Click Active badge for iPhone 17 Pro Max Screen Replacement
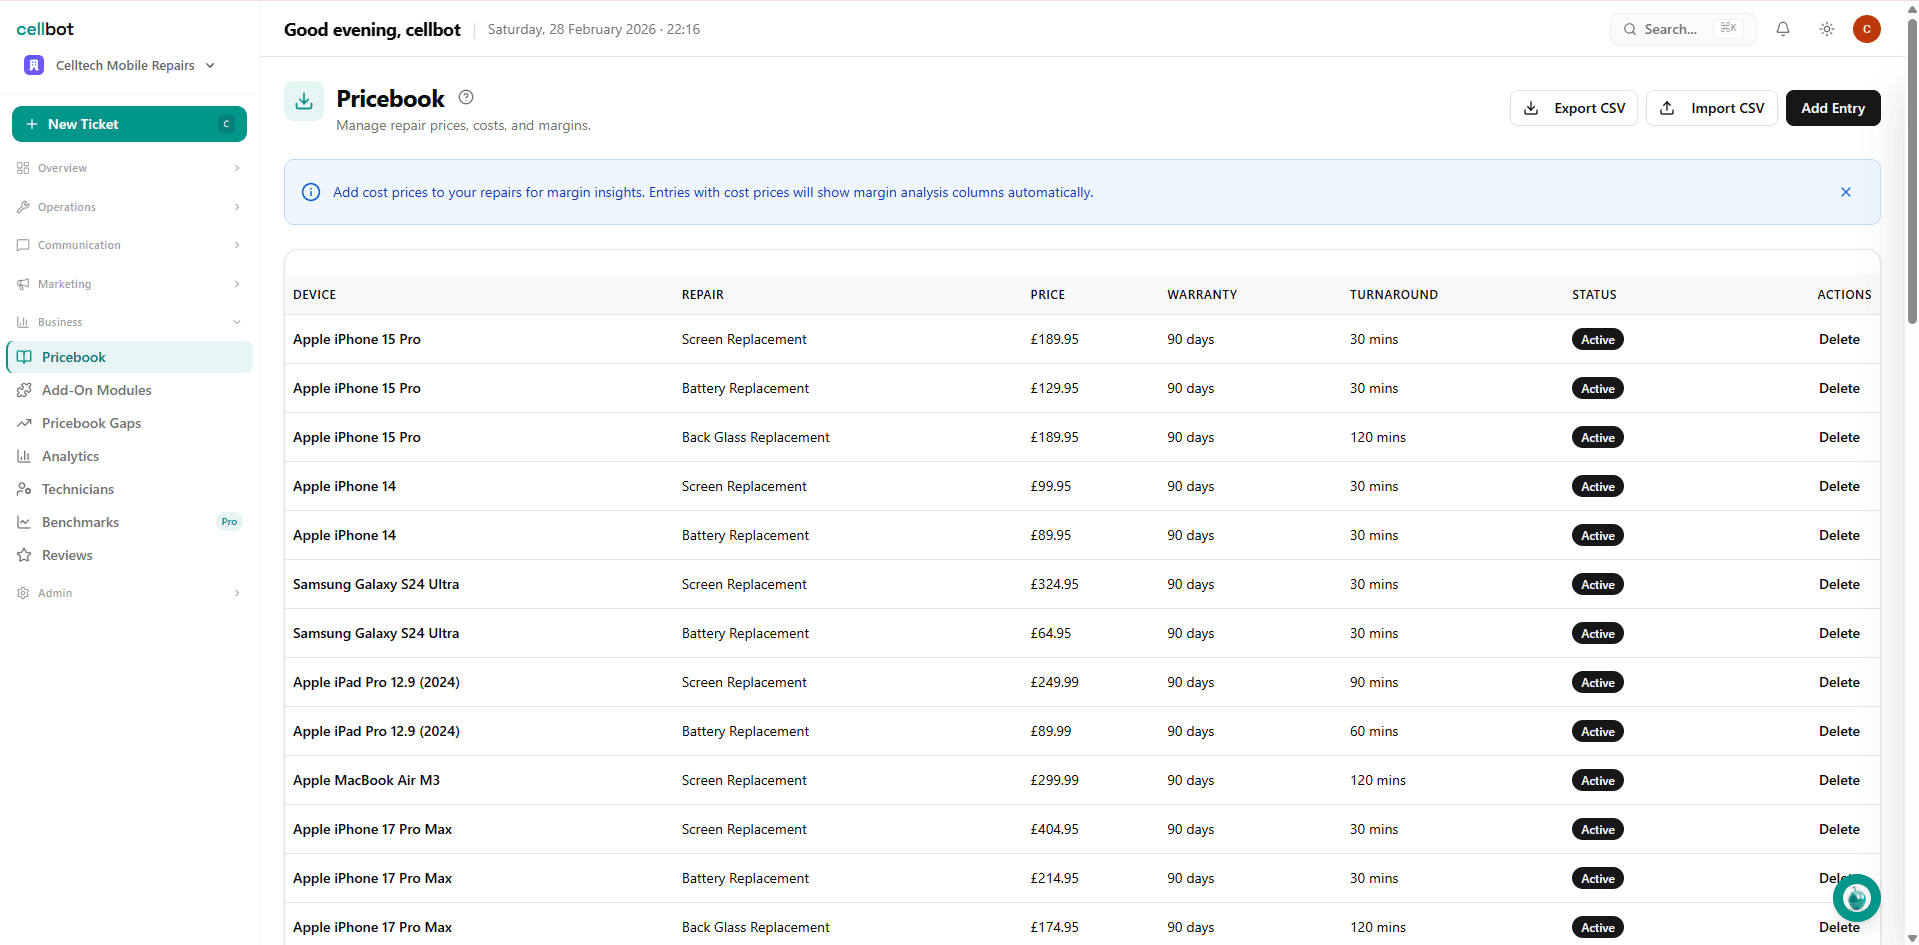Viewport: 1919px width, 945px height. [1598, 829]
